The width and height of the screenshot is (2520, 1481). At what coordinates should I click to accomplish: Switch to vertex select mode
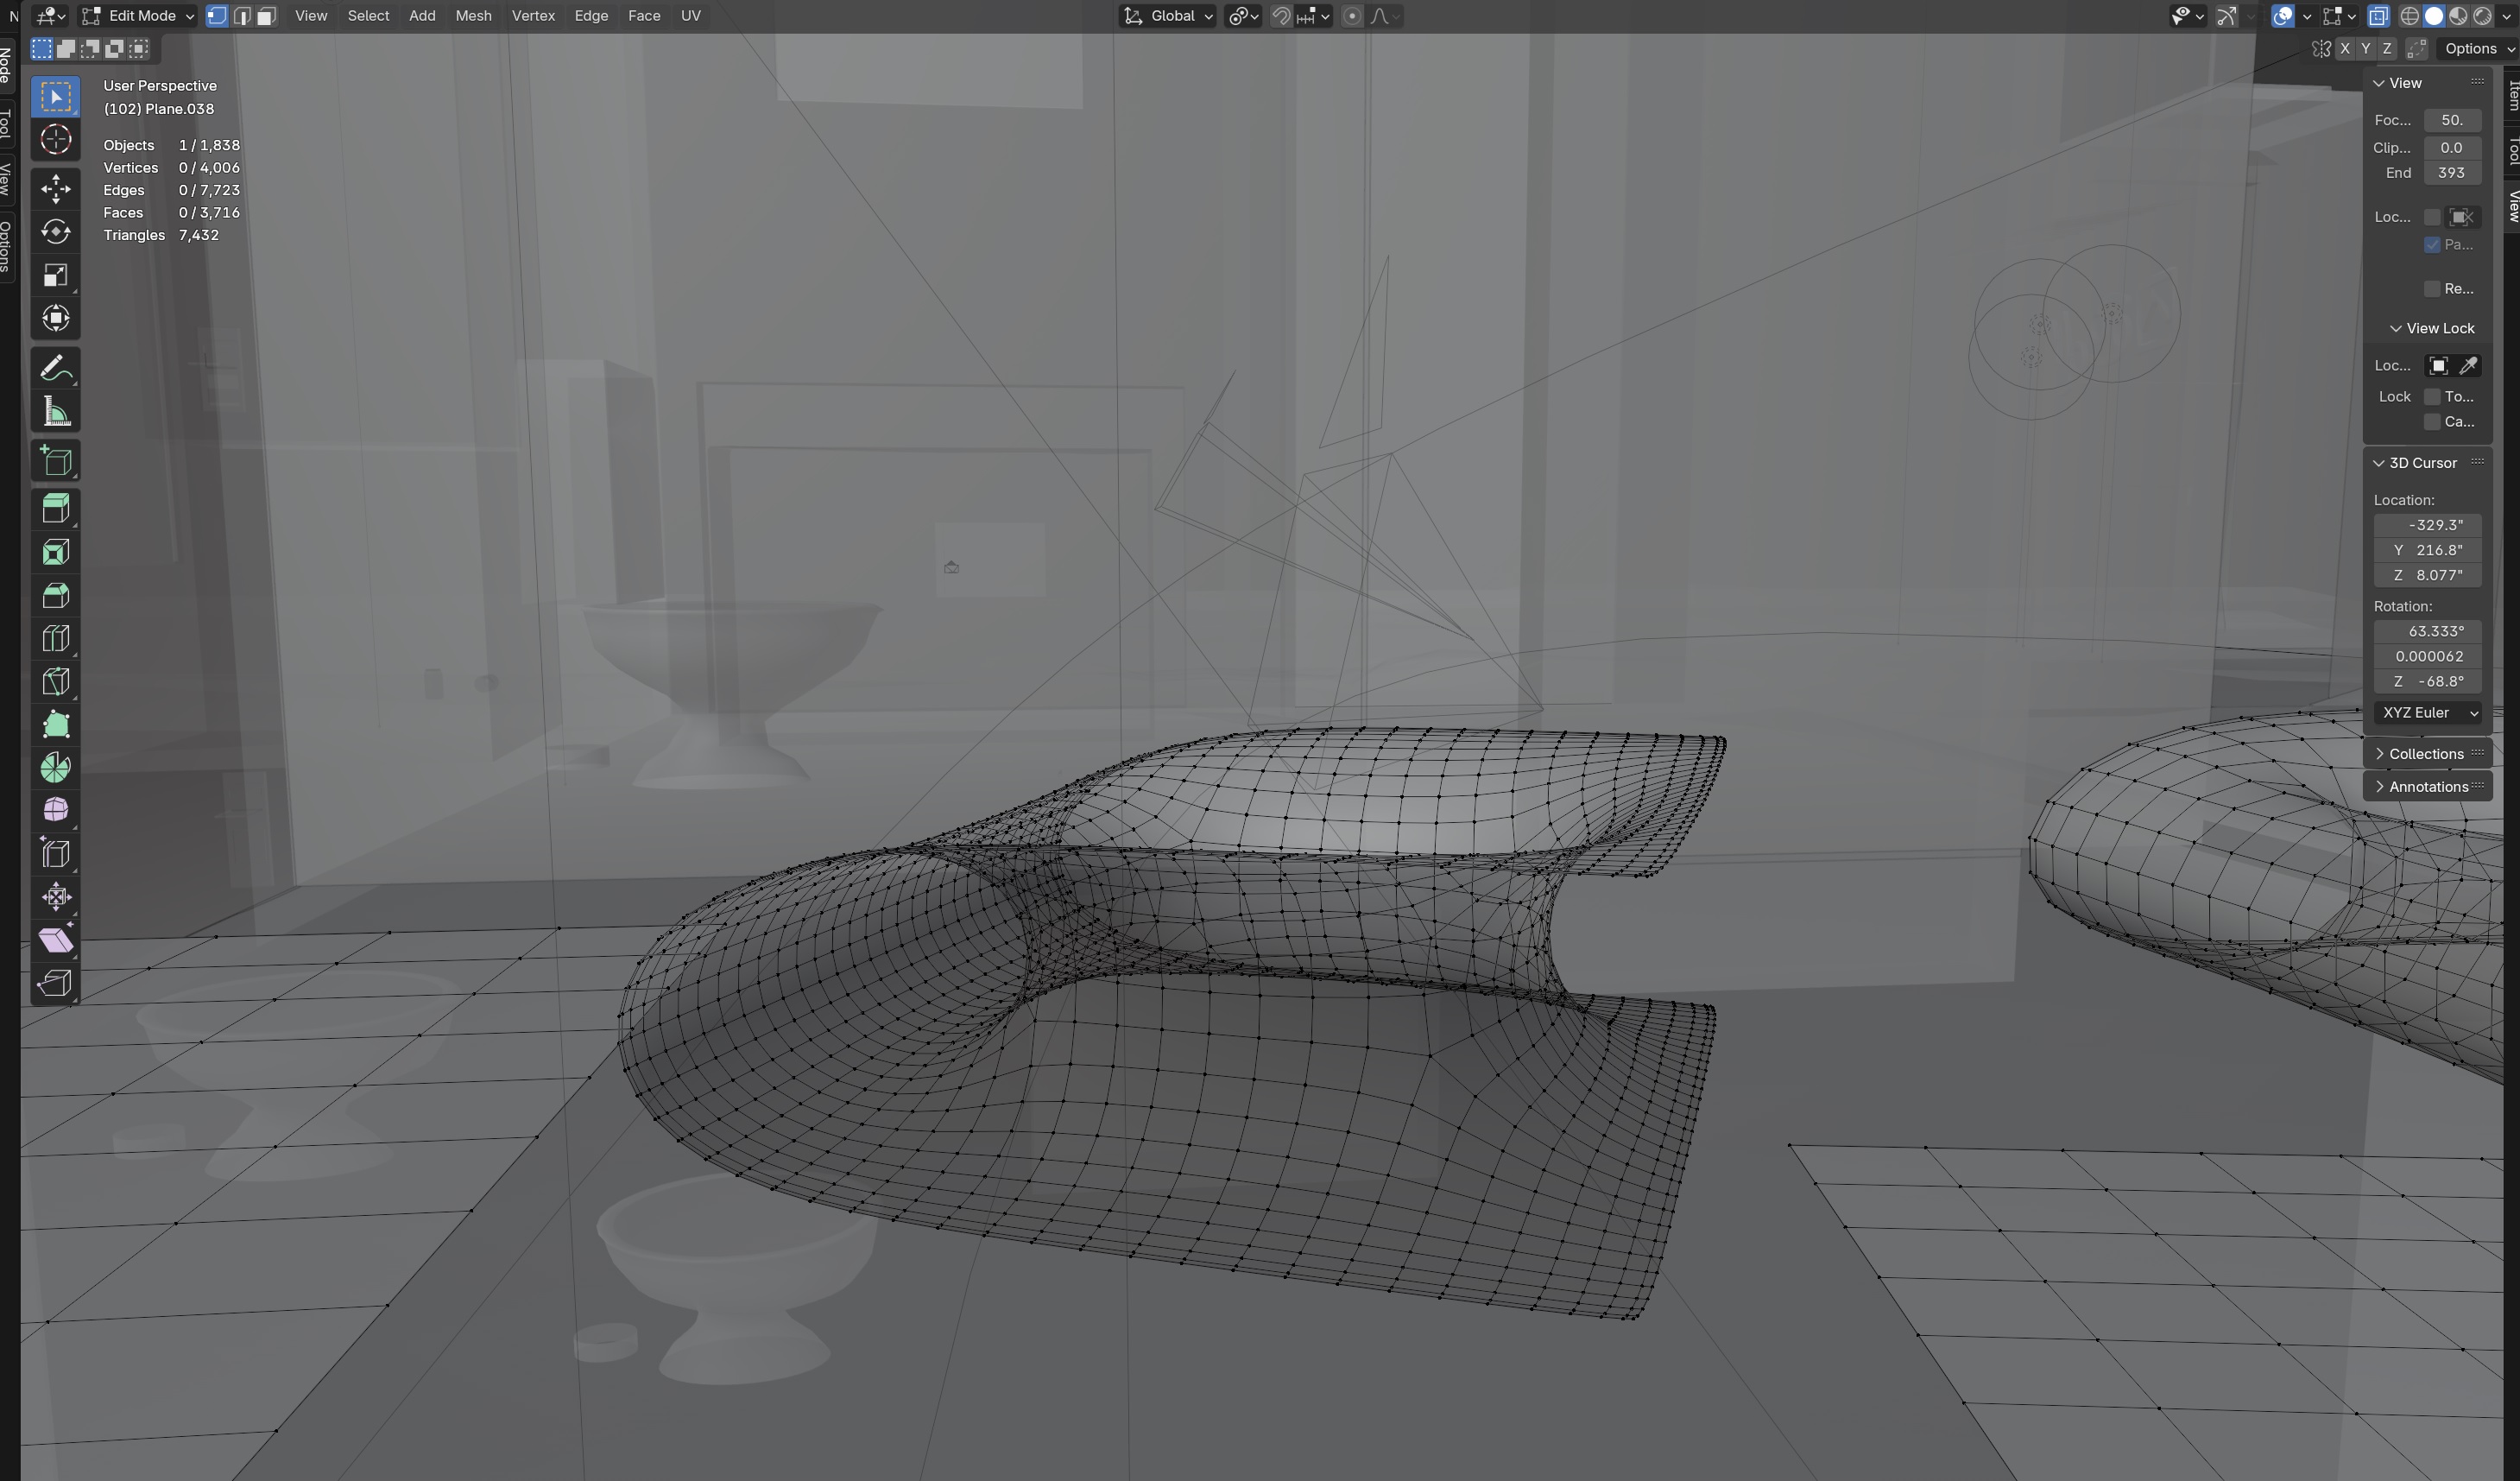(217, 16)
